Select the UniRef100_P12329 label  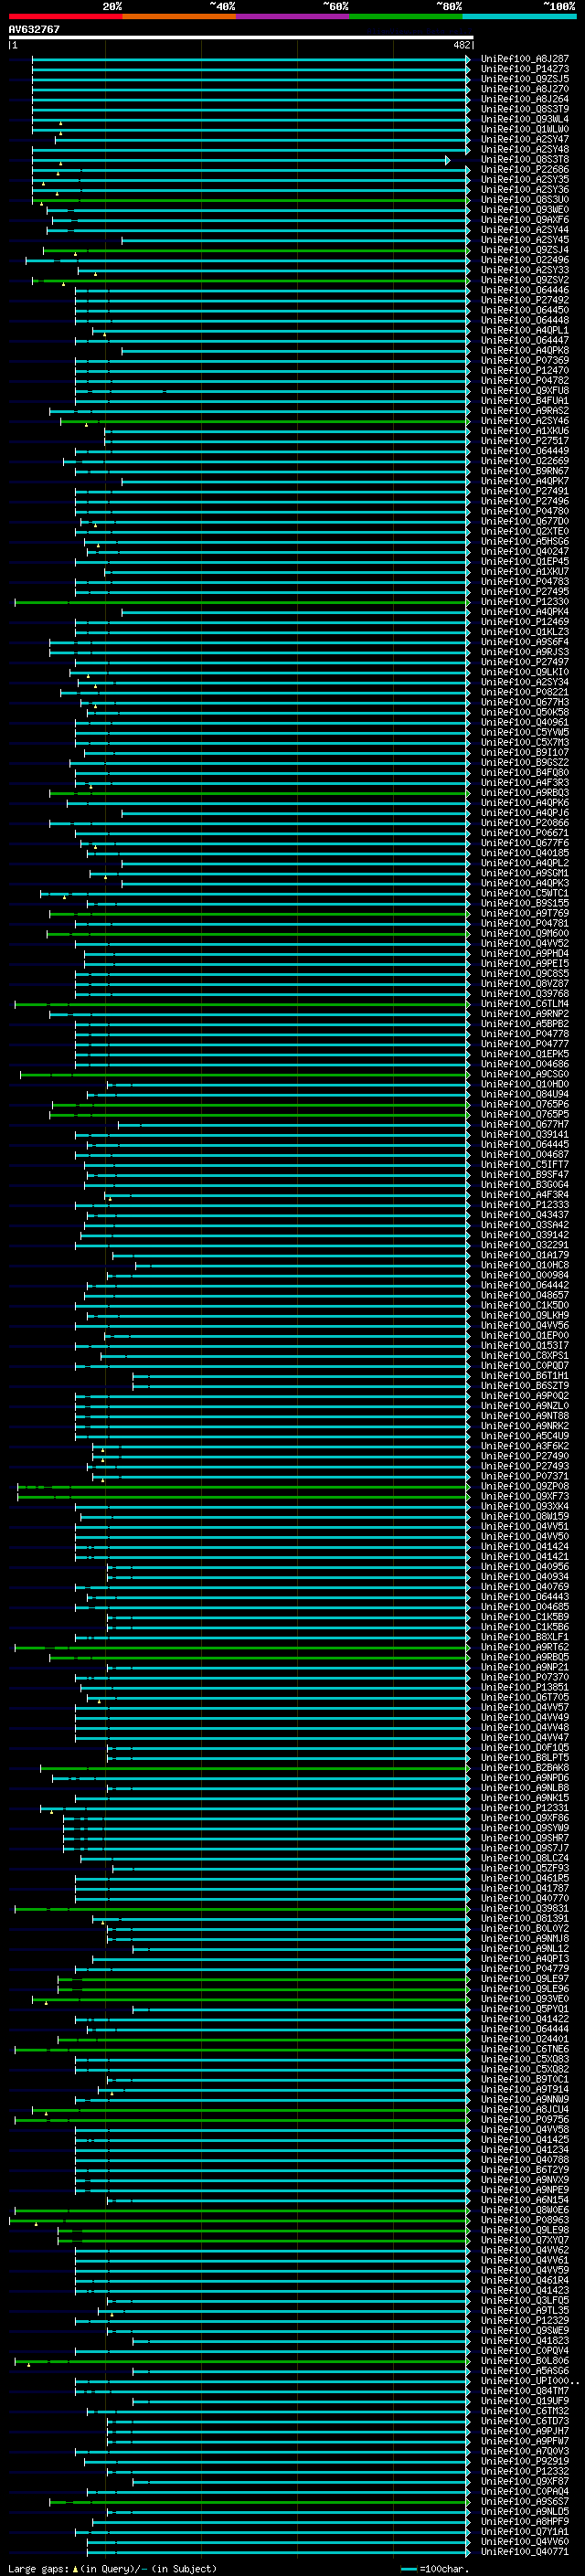[525, 2320]
